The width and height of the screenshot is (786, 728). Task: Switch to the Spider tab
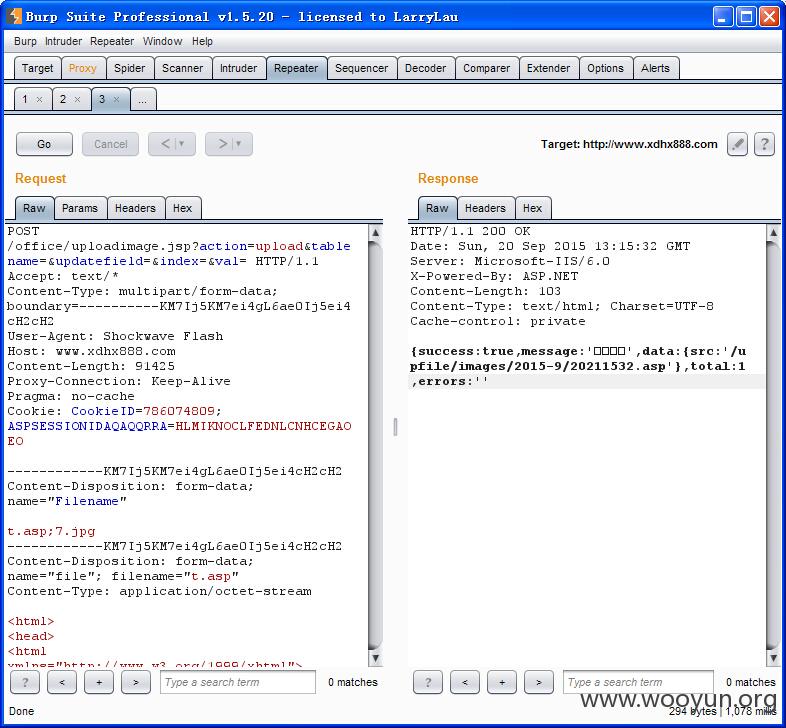129,68
